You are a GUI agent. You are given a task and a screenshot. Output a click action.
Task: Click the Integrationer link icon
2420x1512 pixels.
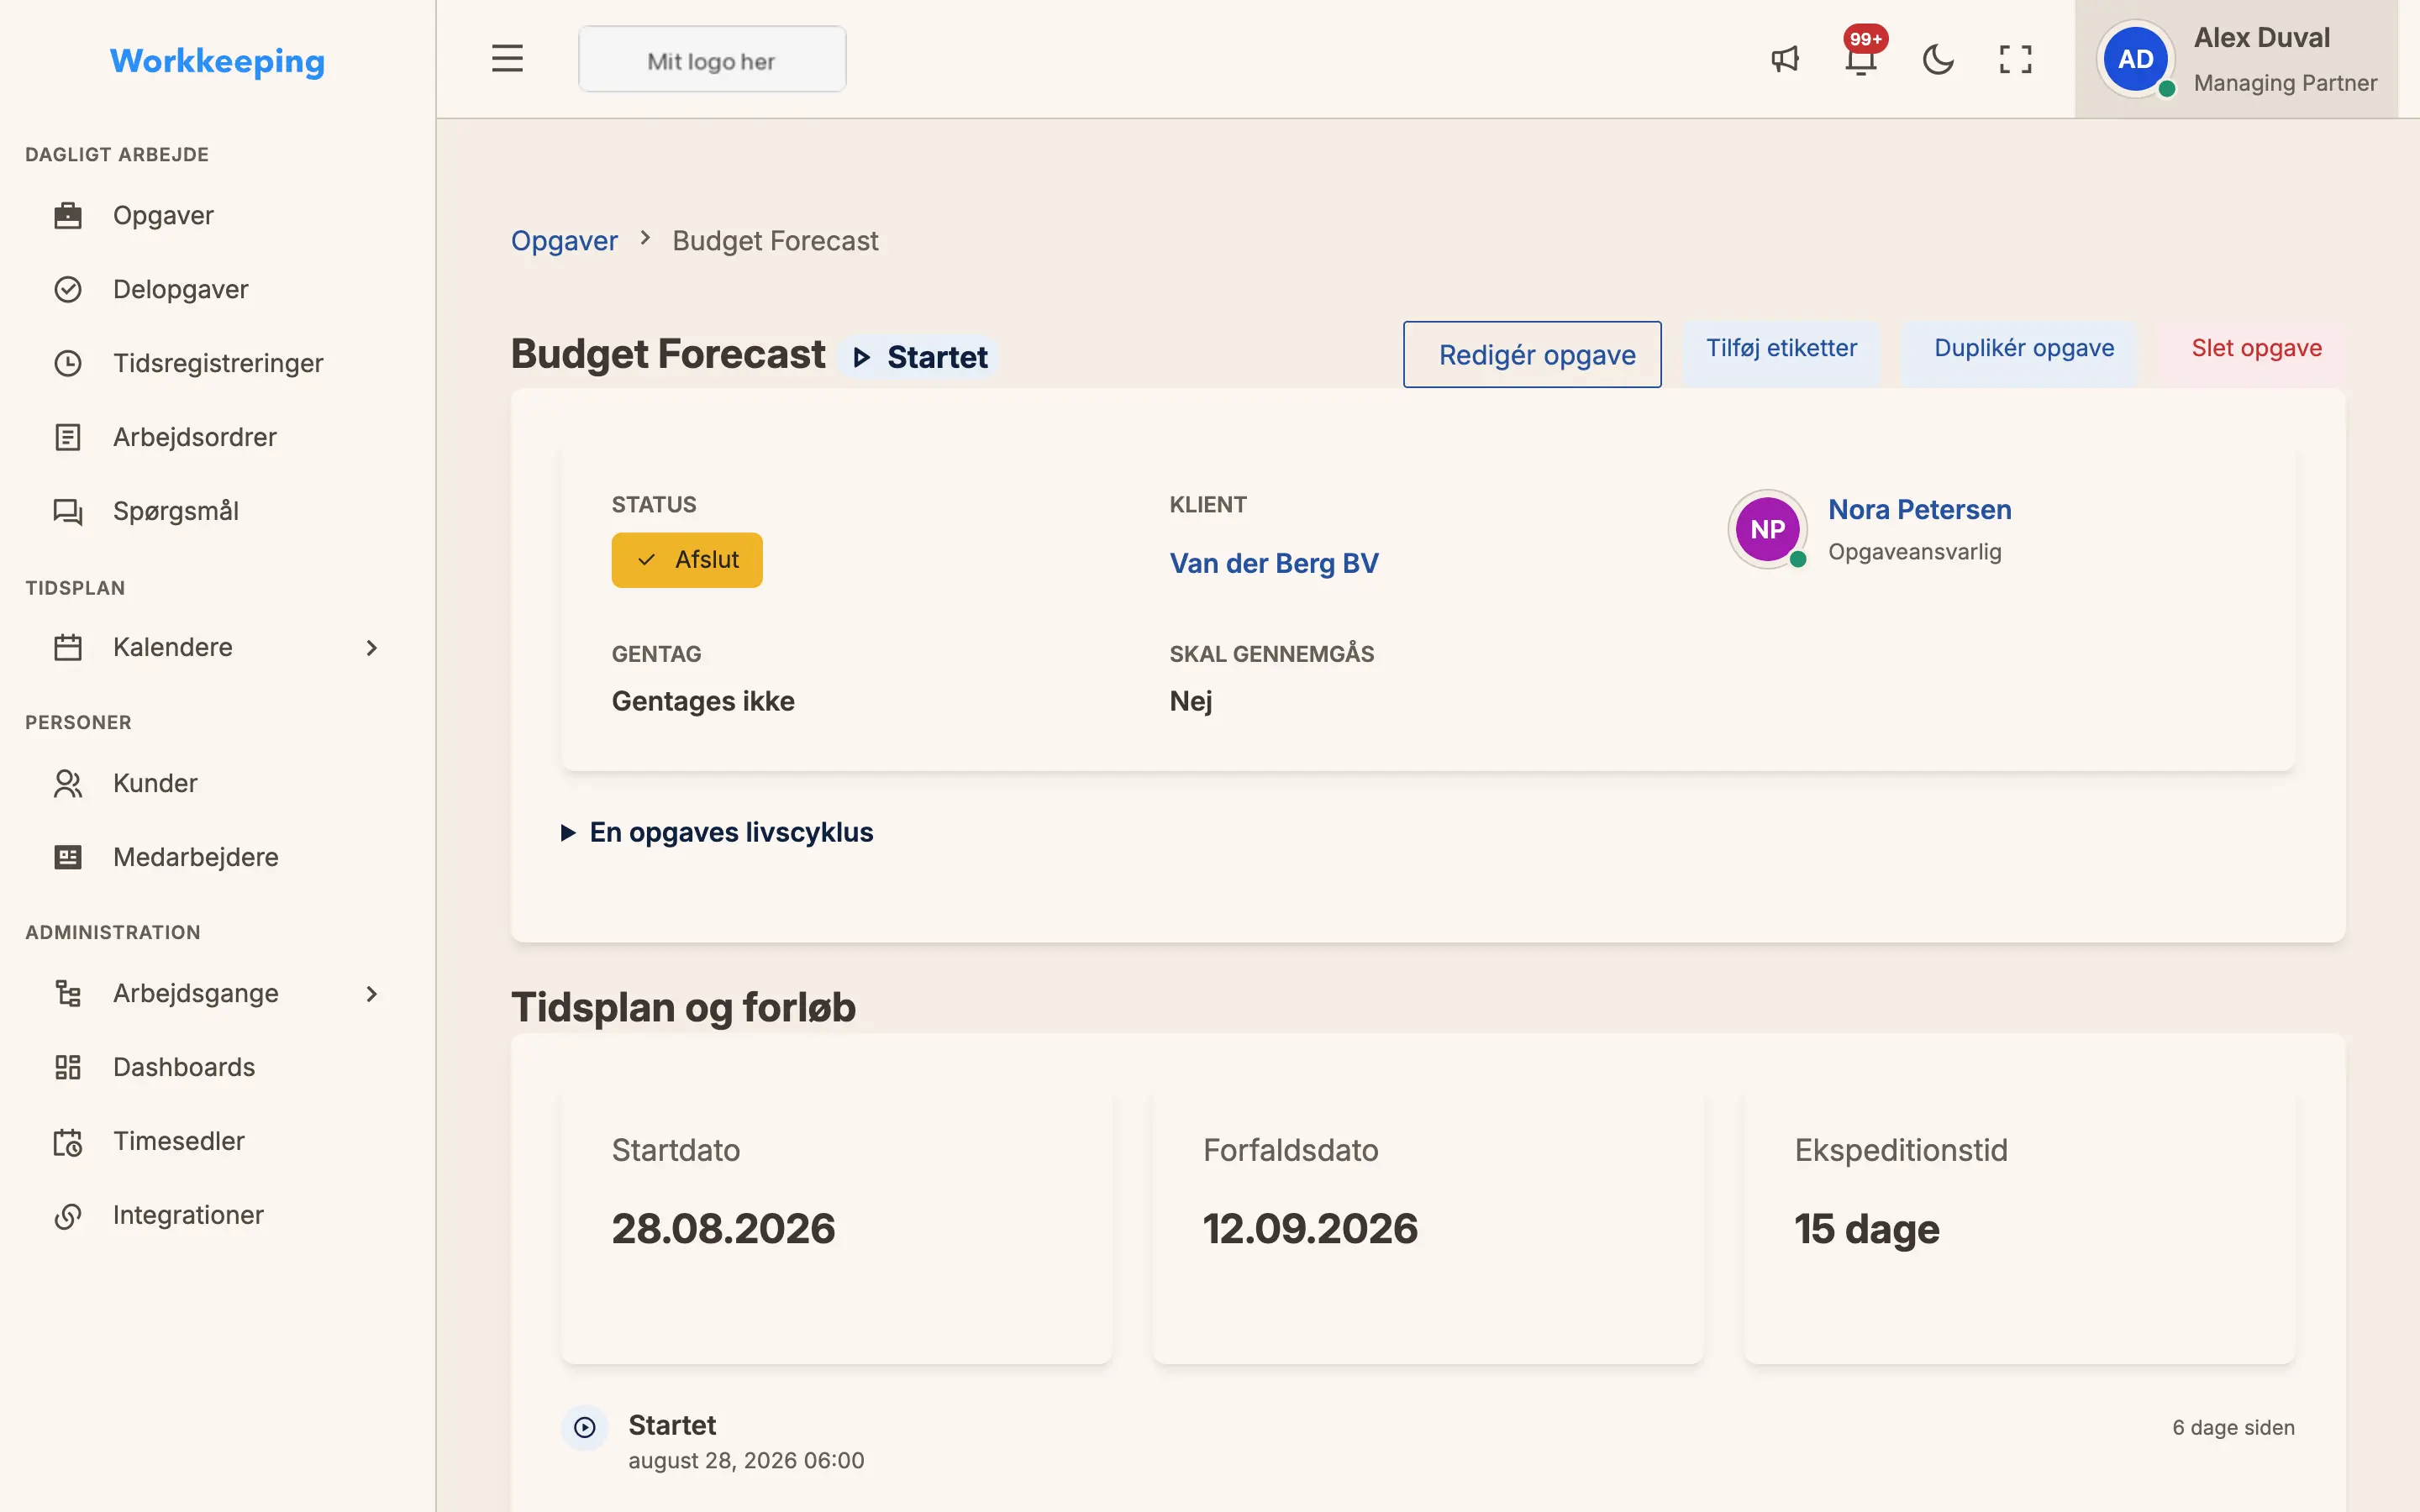68,1215
